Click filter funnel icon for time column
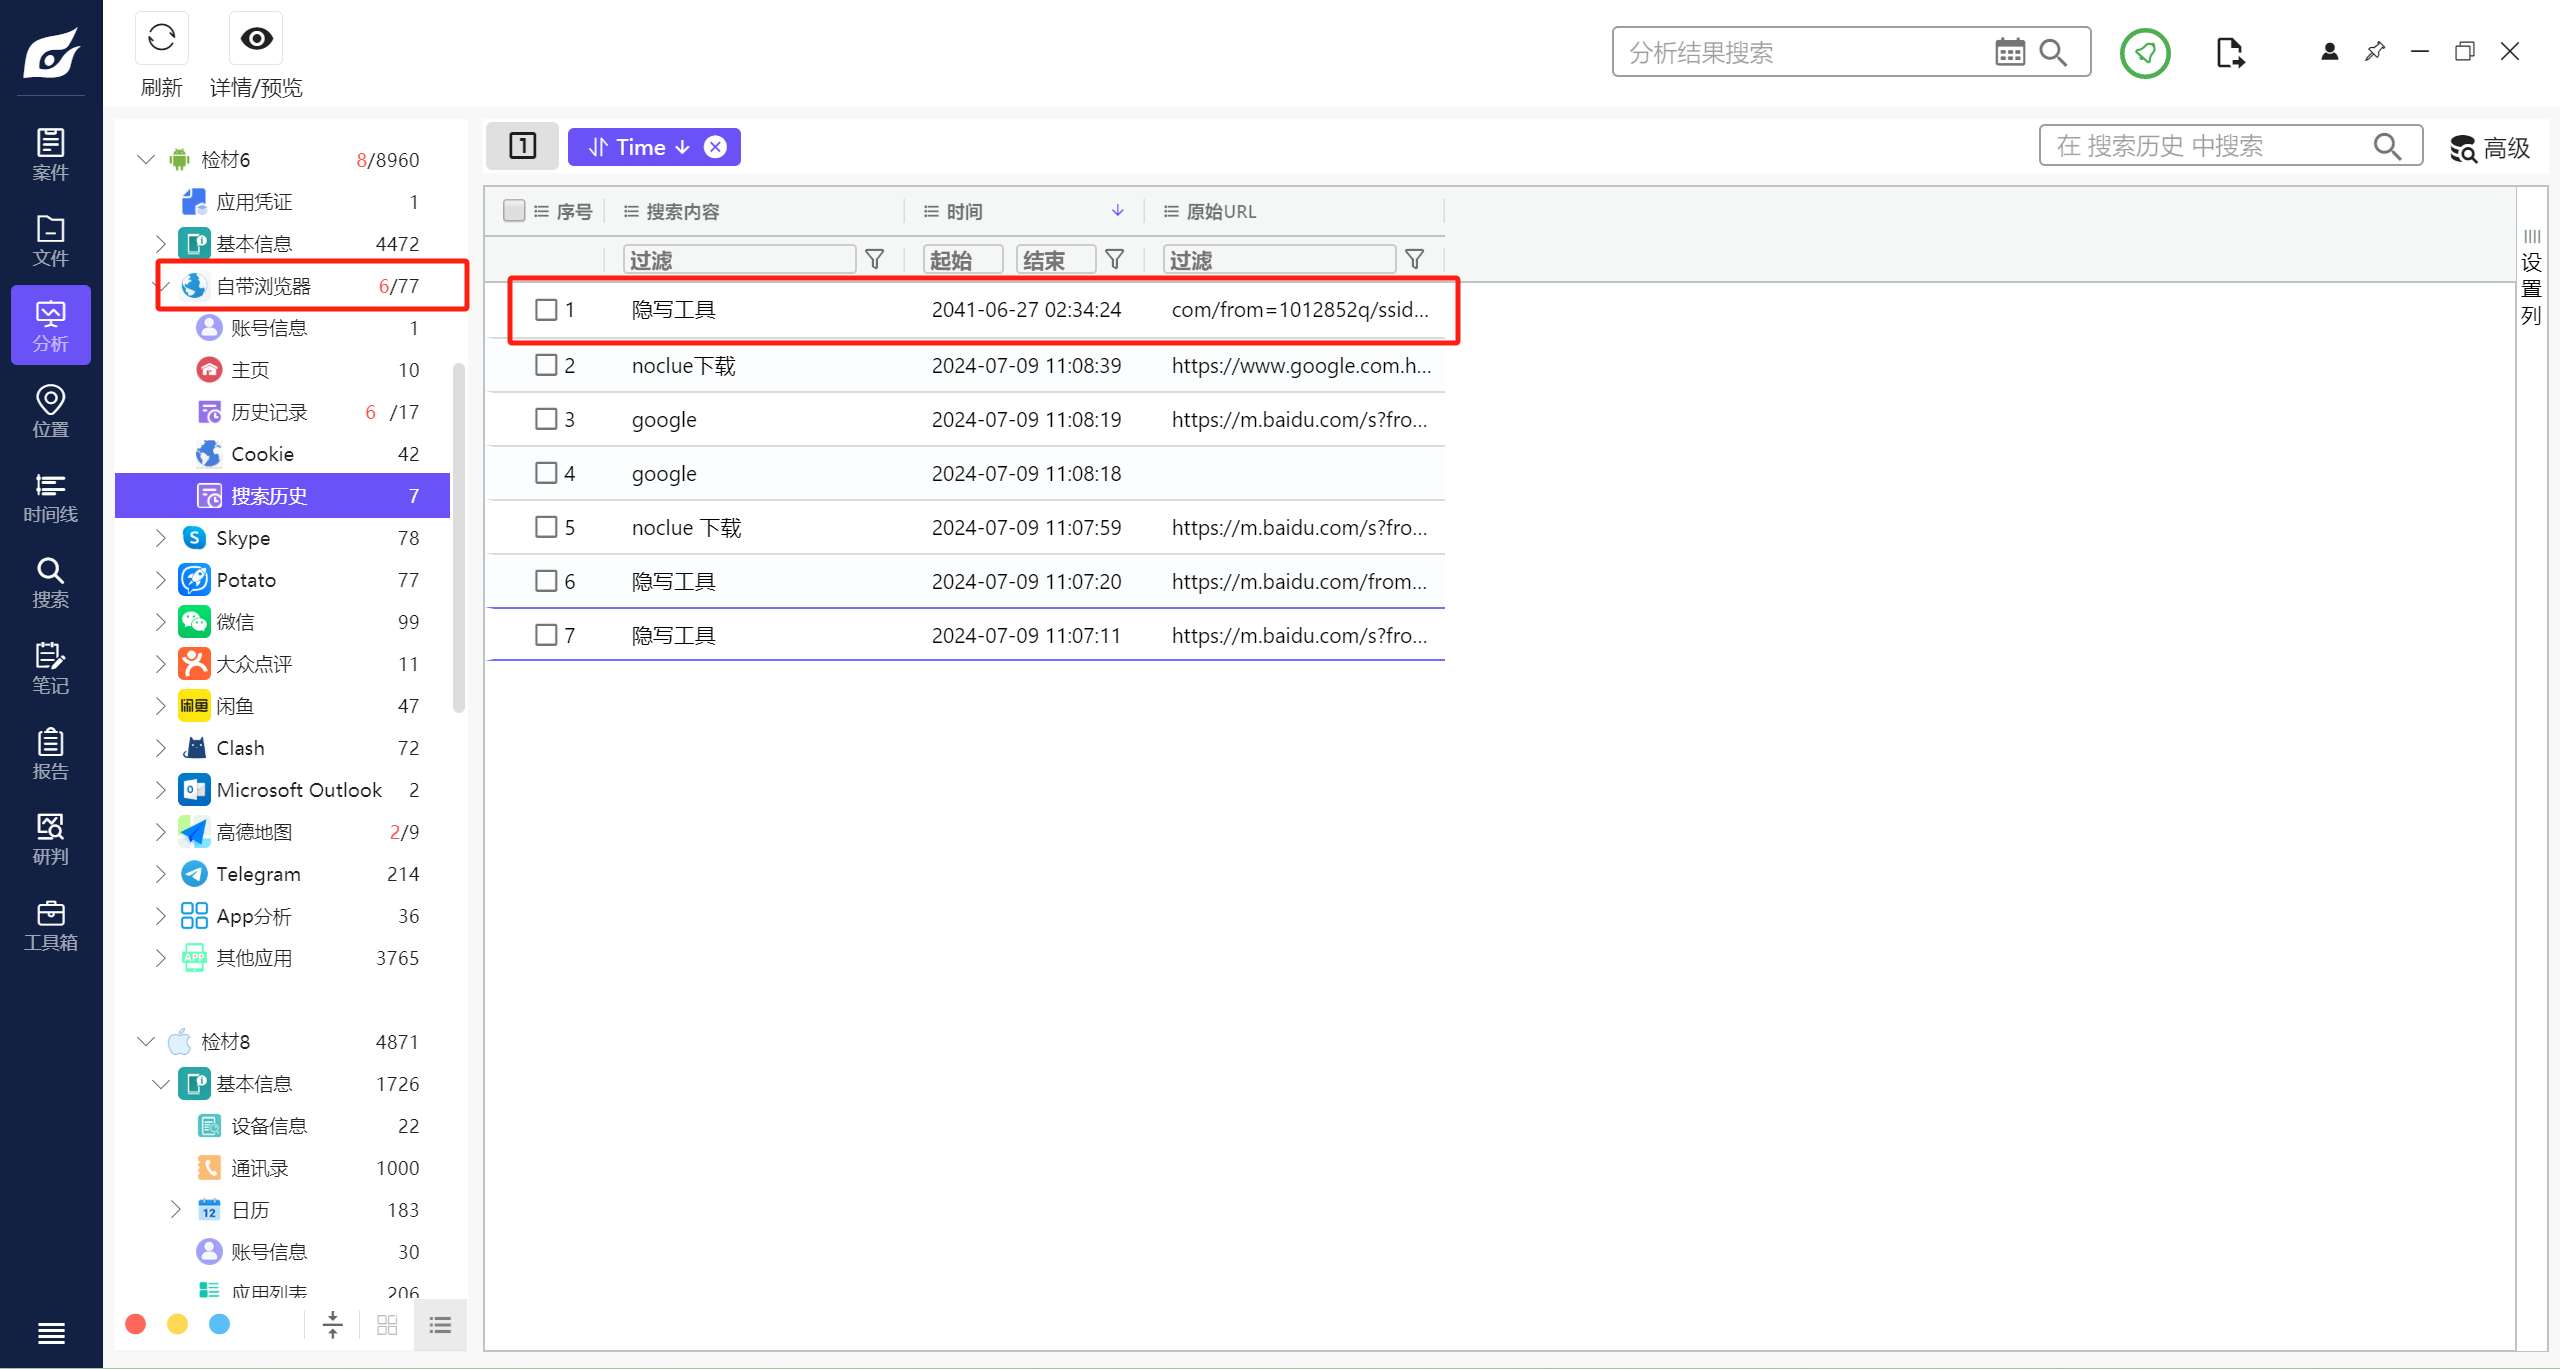This screenshot has height=1369, width=2560. (1114, 260)
